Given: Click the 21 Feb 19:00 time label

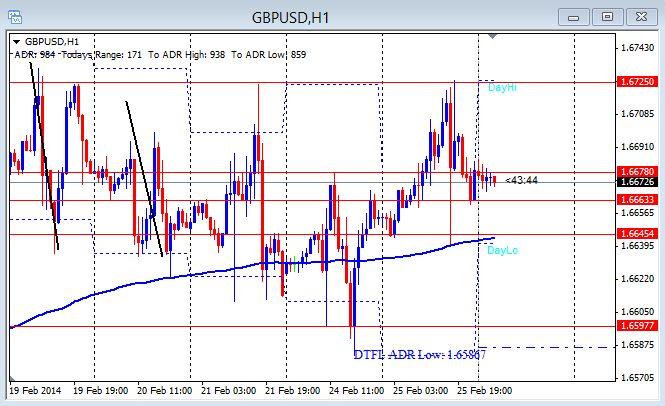Looking at the screenshot, I should point(292,390).
